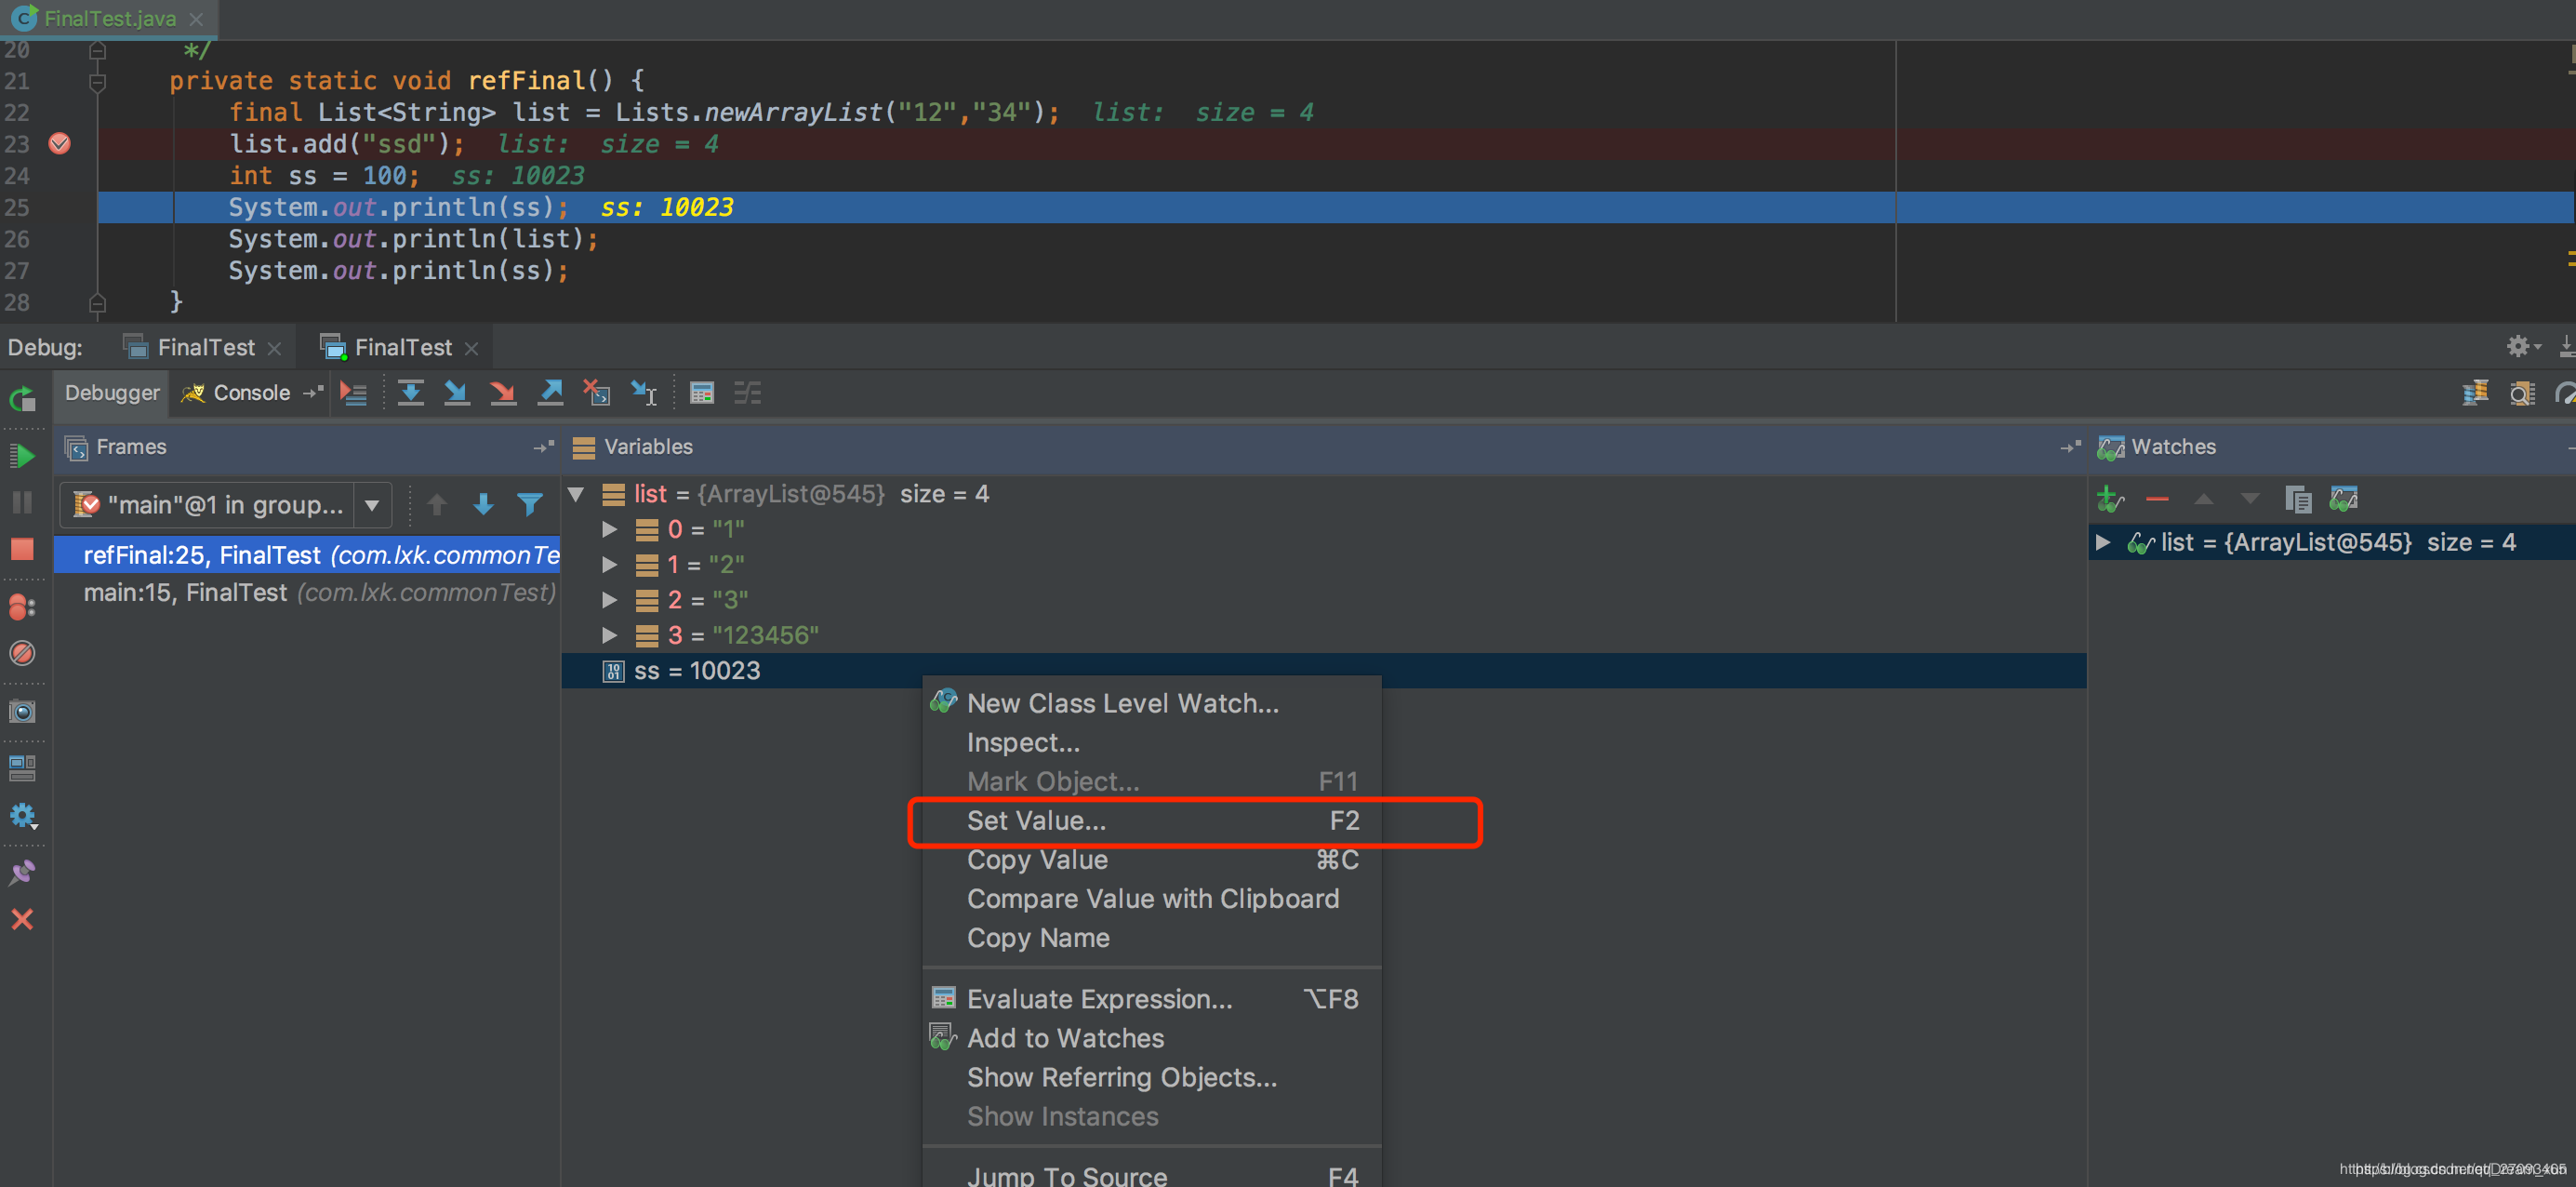The height and width of the screenshot is (1187, 2576).
Task: Click the Step Out icon
Action: coord(550,393)
